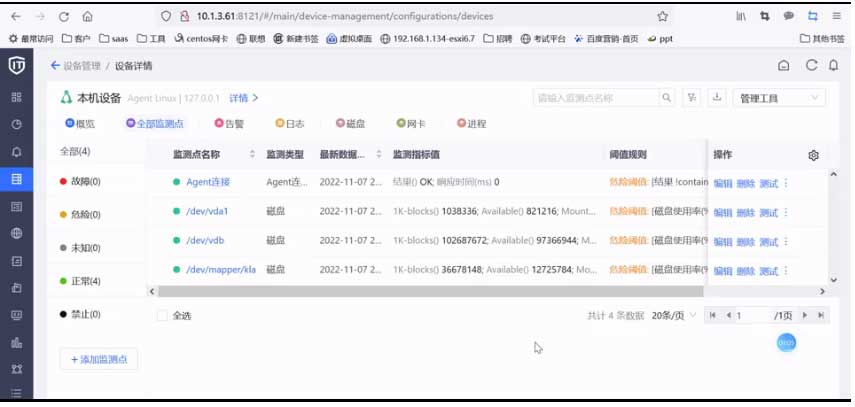Switch to the 进程 tab
This screenshot has width=855, height=407.
pyautogui.click(x=471, y=124)
